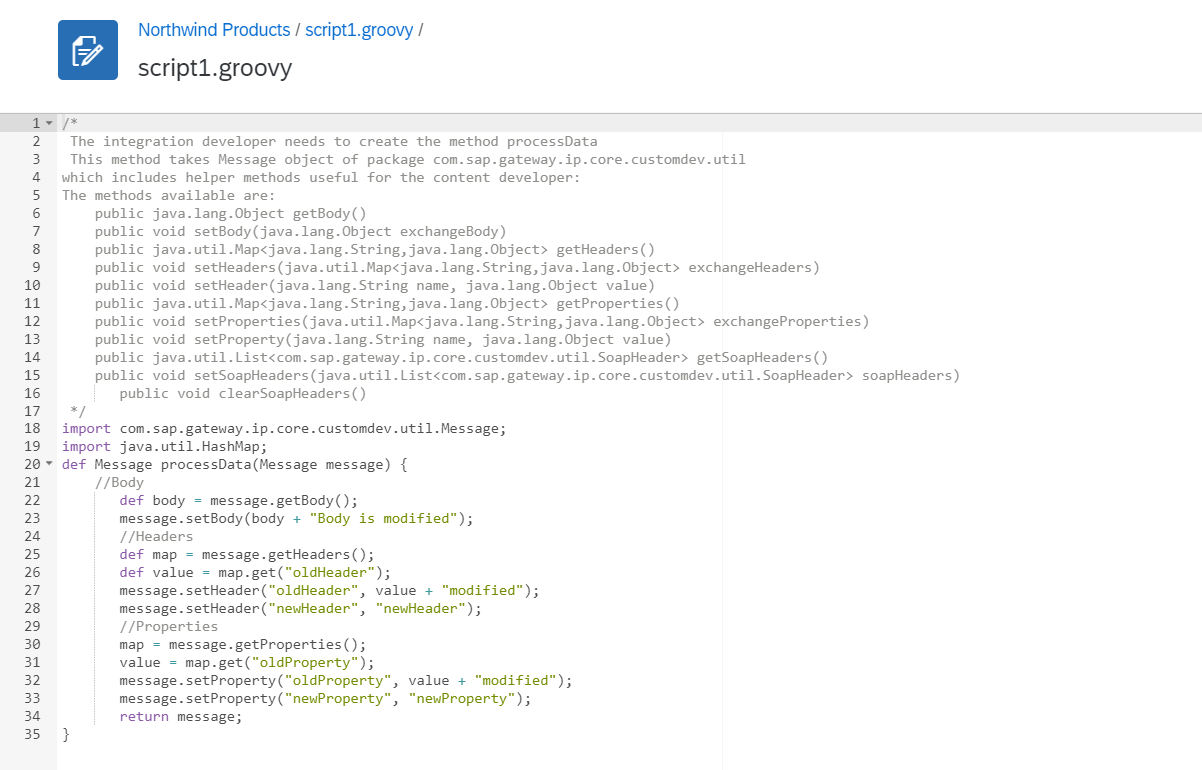Viewport: 1202px width, 770px height.
Task: Click the "//Body" comment line
Action: (x=119, y=483)
